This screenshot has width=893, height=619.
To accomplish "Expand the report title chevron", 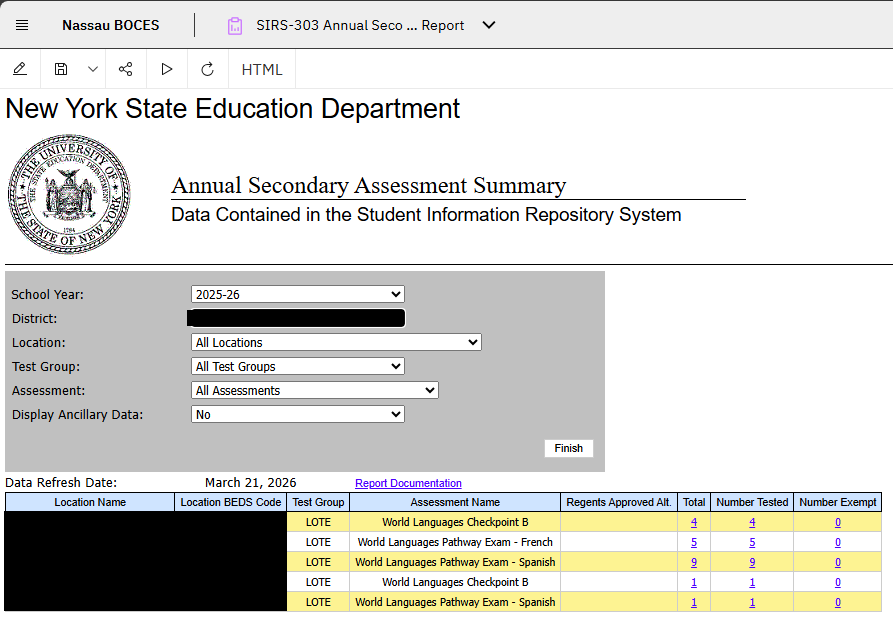I will tap(489, 25).
